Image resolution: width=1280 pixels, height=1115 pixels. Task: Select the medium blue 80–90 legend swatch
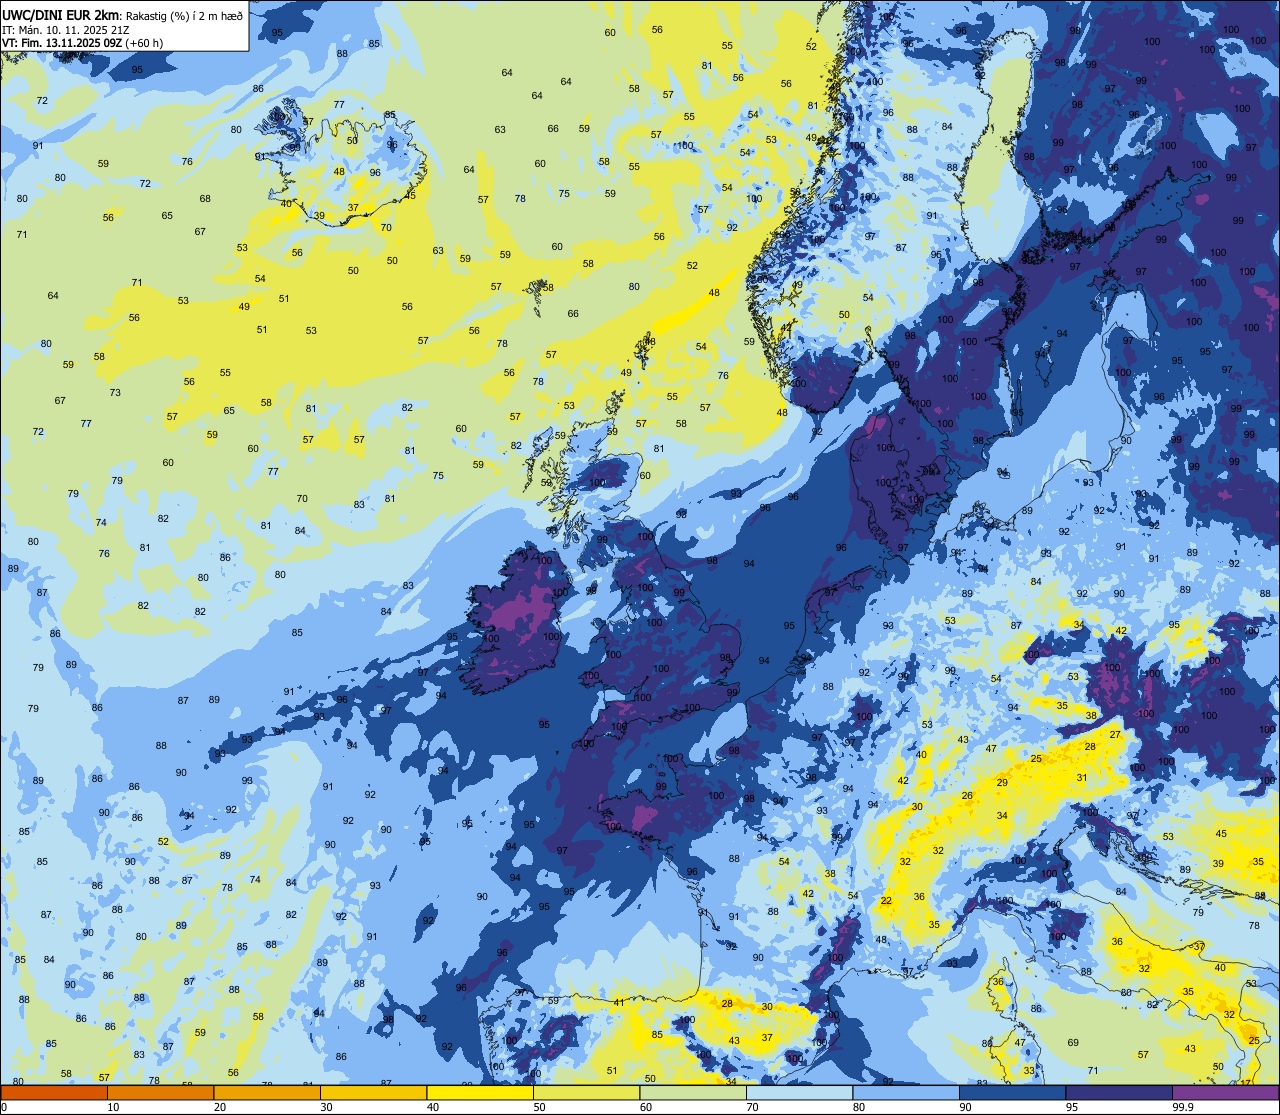click(x=906, y=1093)
